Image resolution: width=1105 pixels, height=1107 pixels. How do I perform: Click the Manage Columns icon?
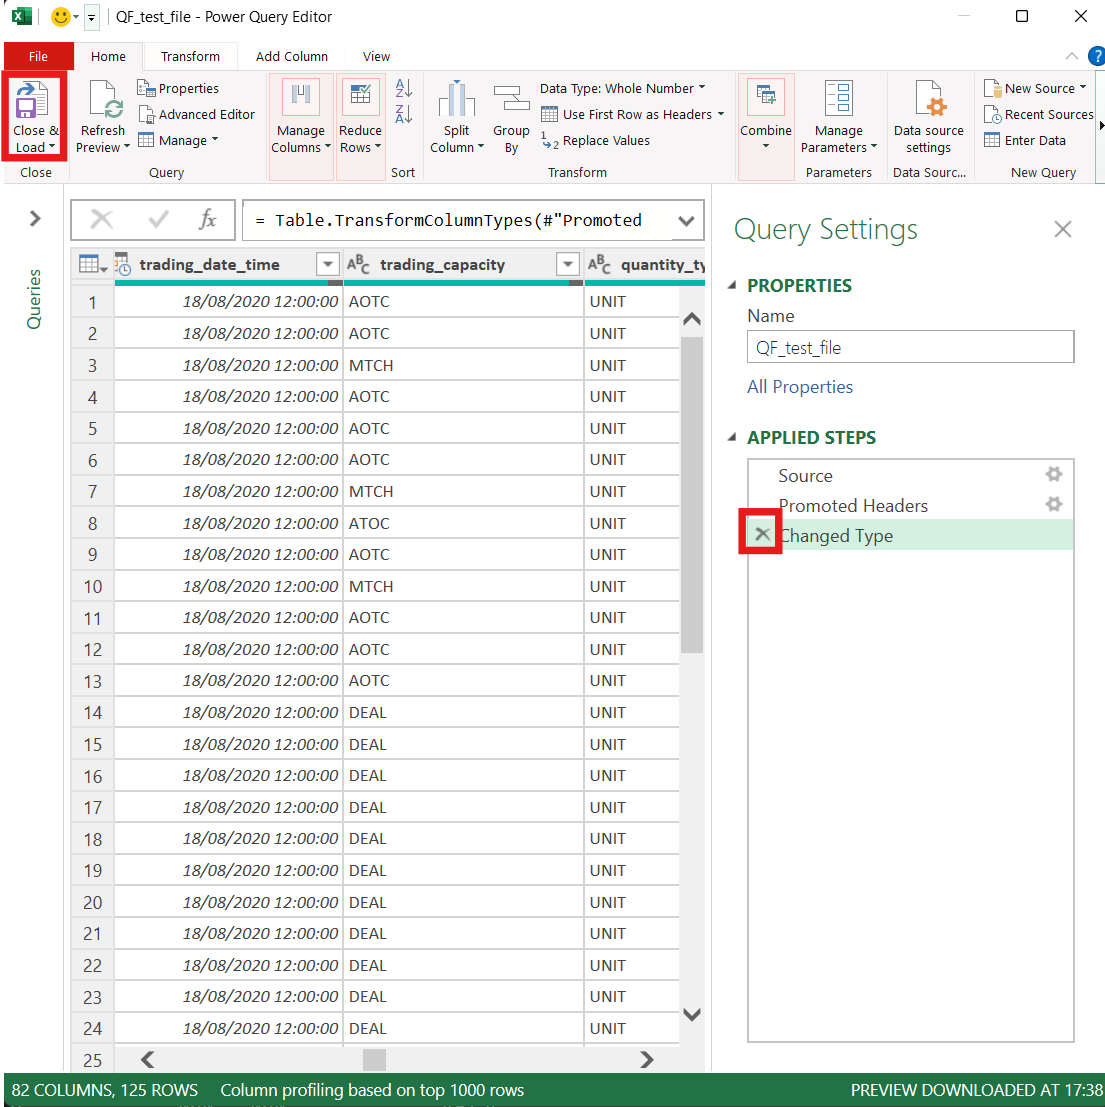click(301, 97)
